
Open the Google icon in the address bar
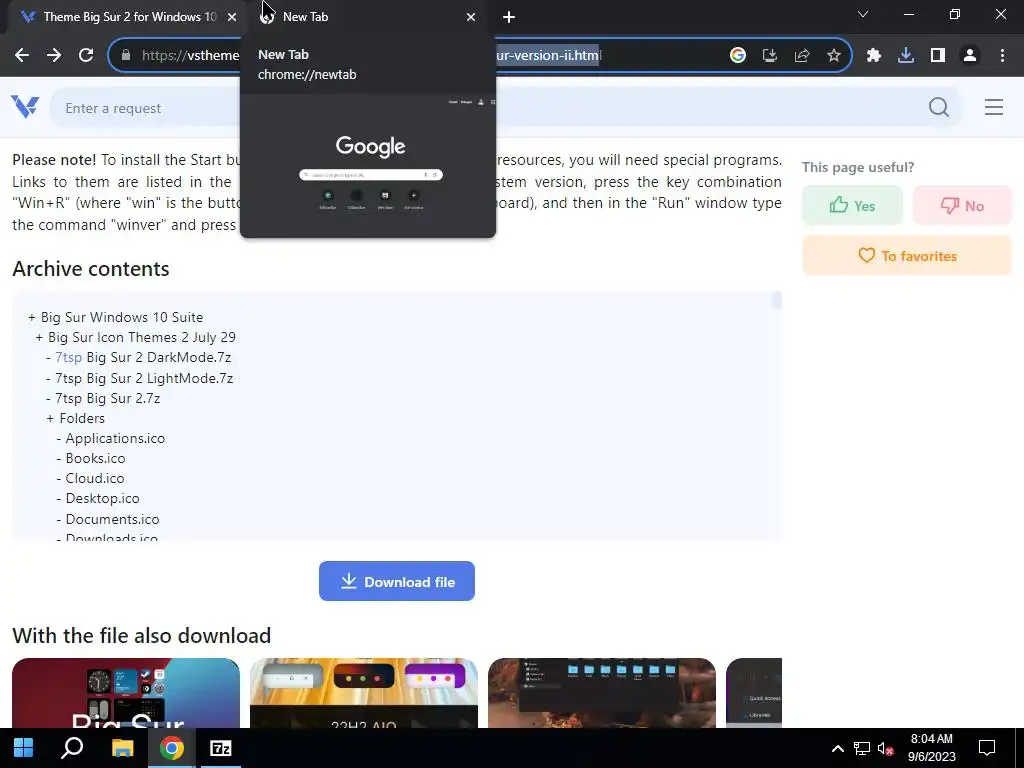pyautogui.click(x=737, y=56)
